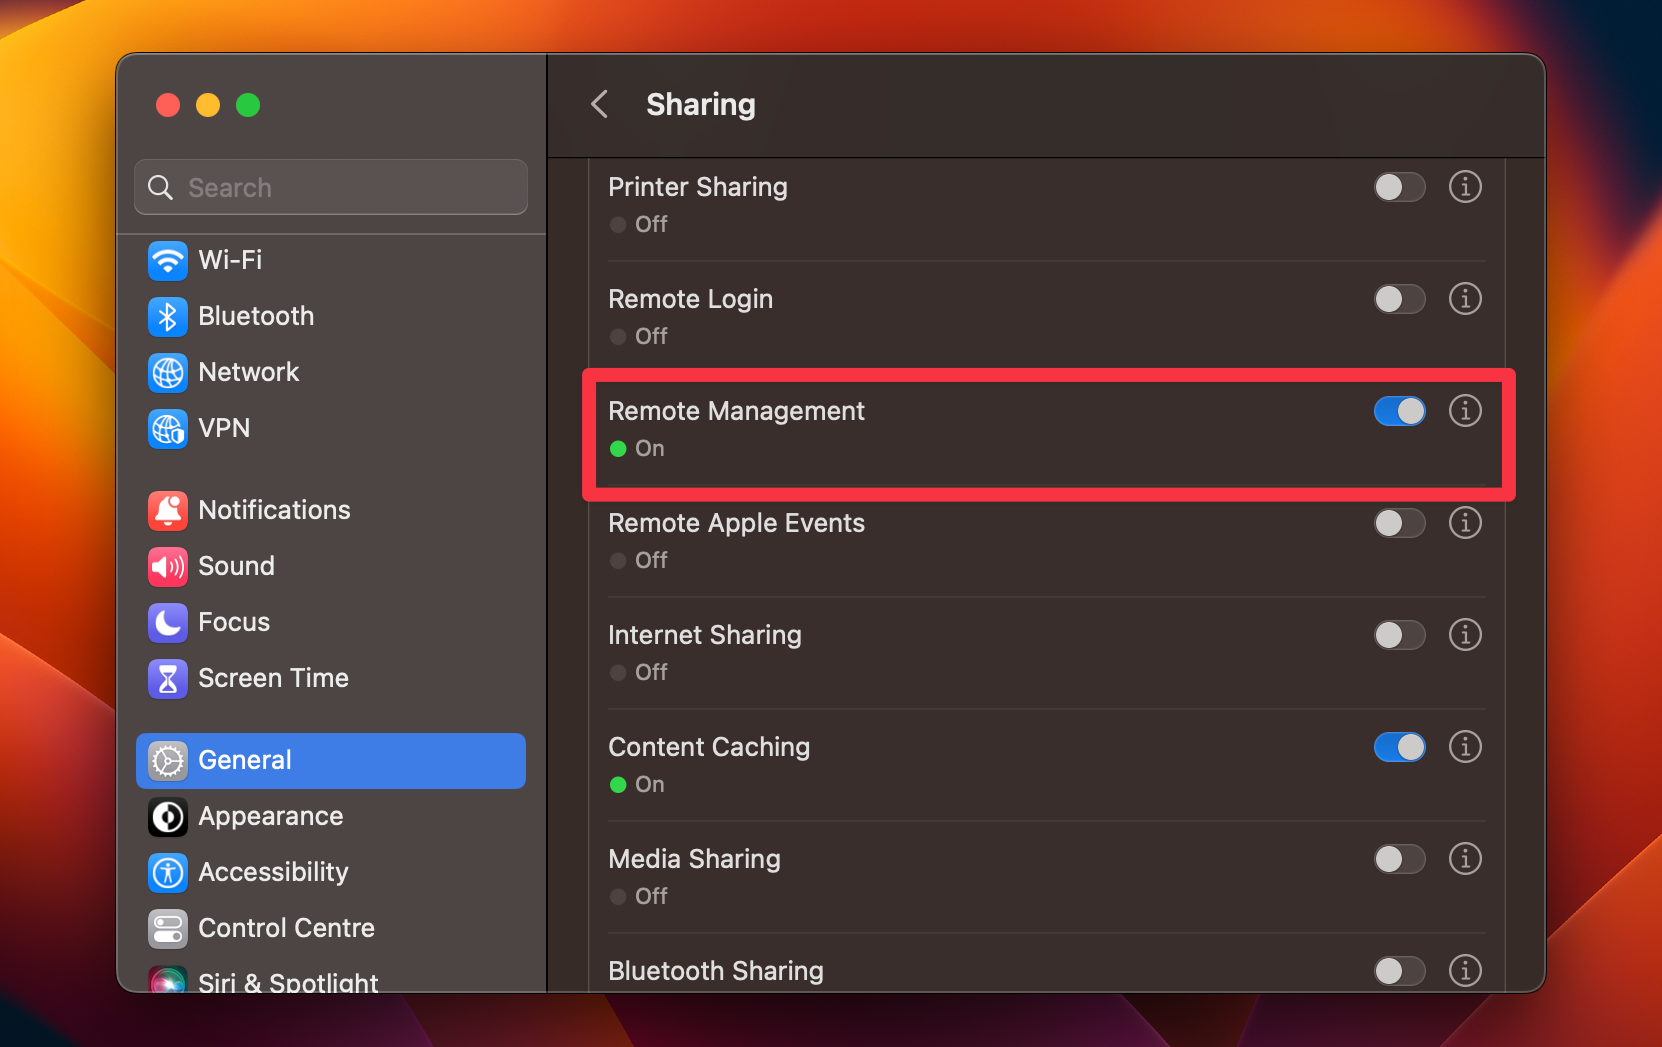The image size is (1662, 1047).
Task: Open Sound settings via the speaker icon
Action: (x=168, y=566)
